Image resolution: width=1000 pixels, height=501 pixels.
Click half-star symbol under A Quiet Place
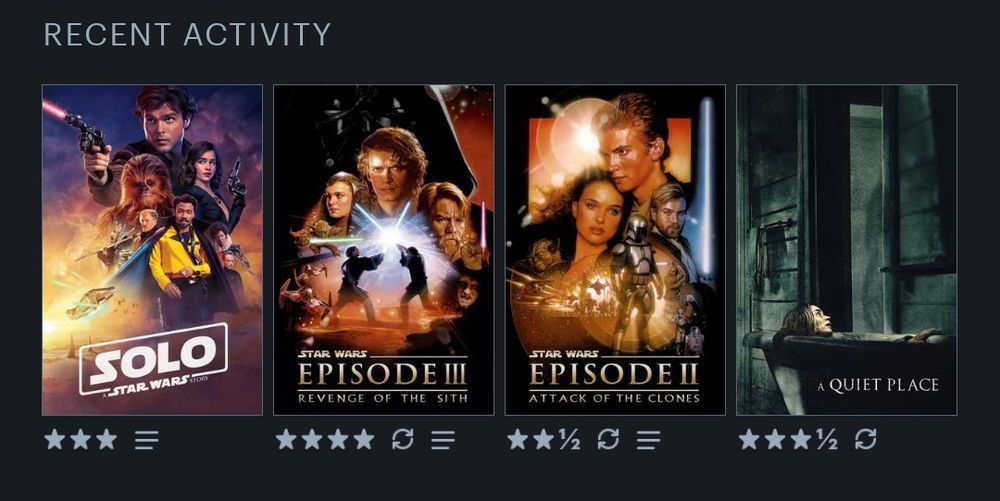point(827,439)
